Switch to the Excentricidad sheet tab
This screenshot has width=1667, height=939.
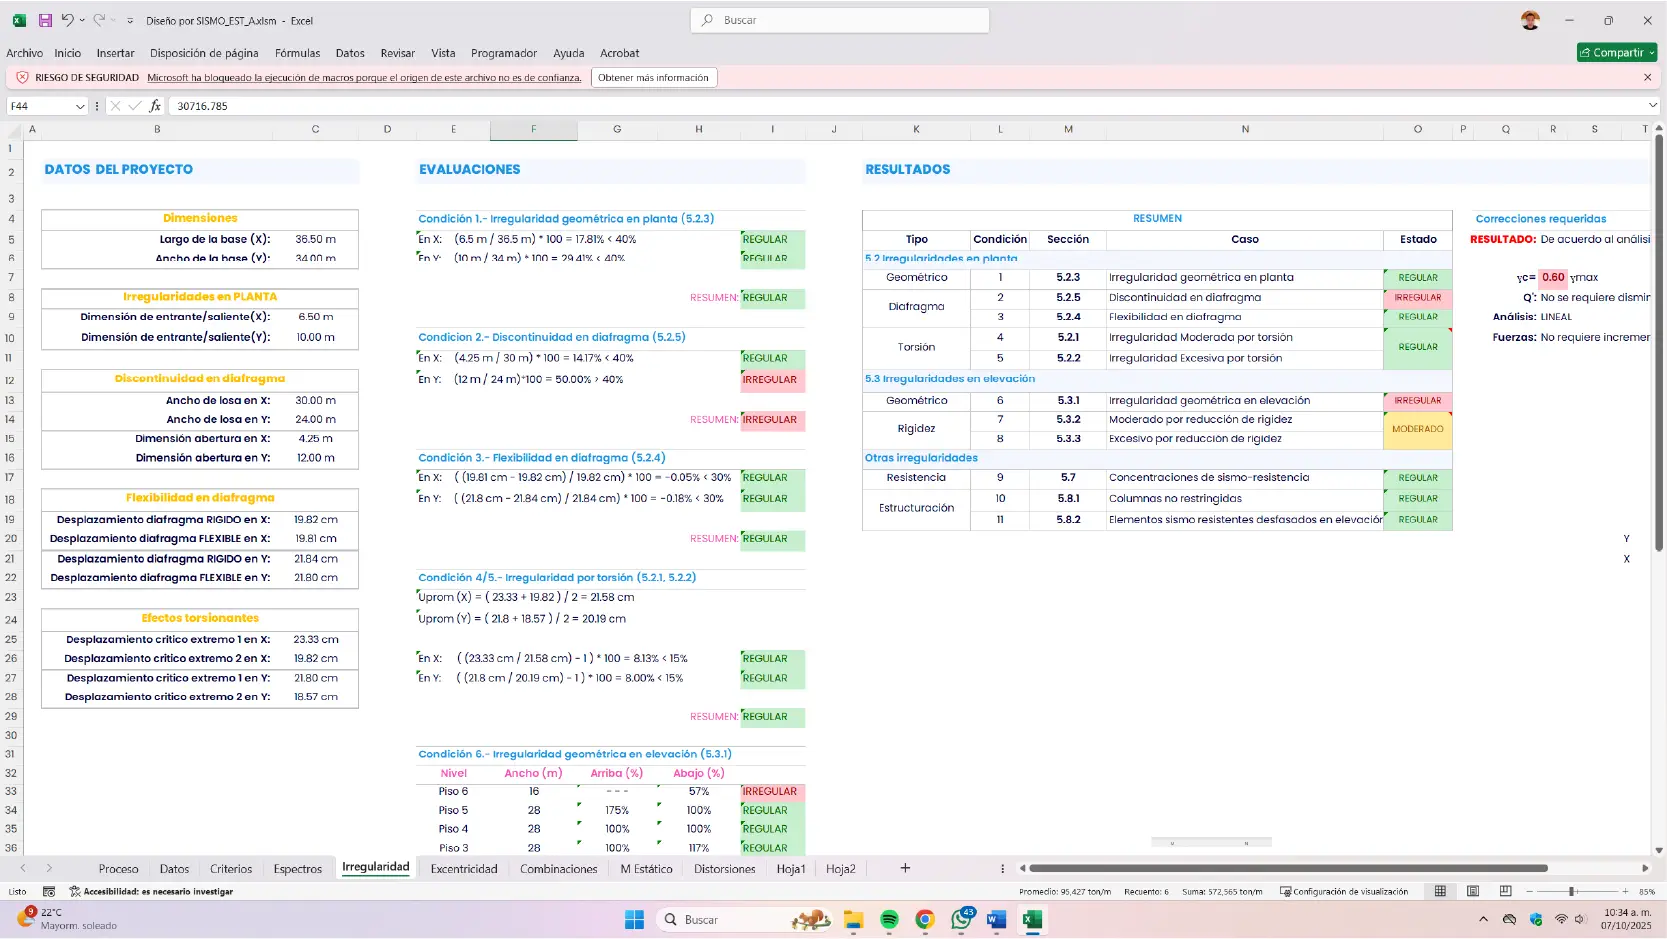463,869
